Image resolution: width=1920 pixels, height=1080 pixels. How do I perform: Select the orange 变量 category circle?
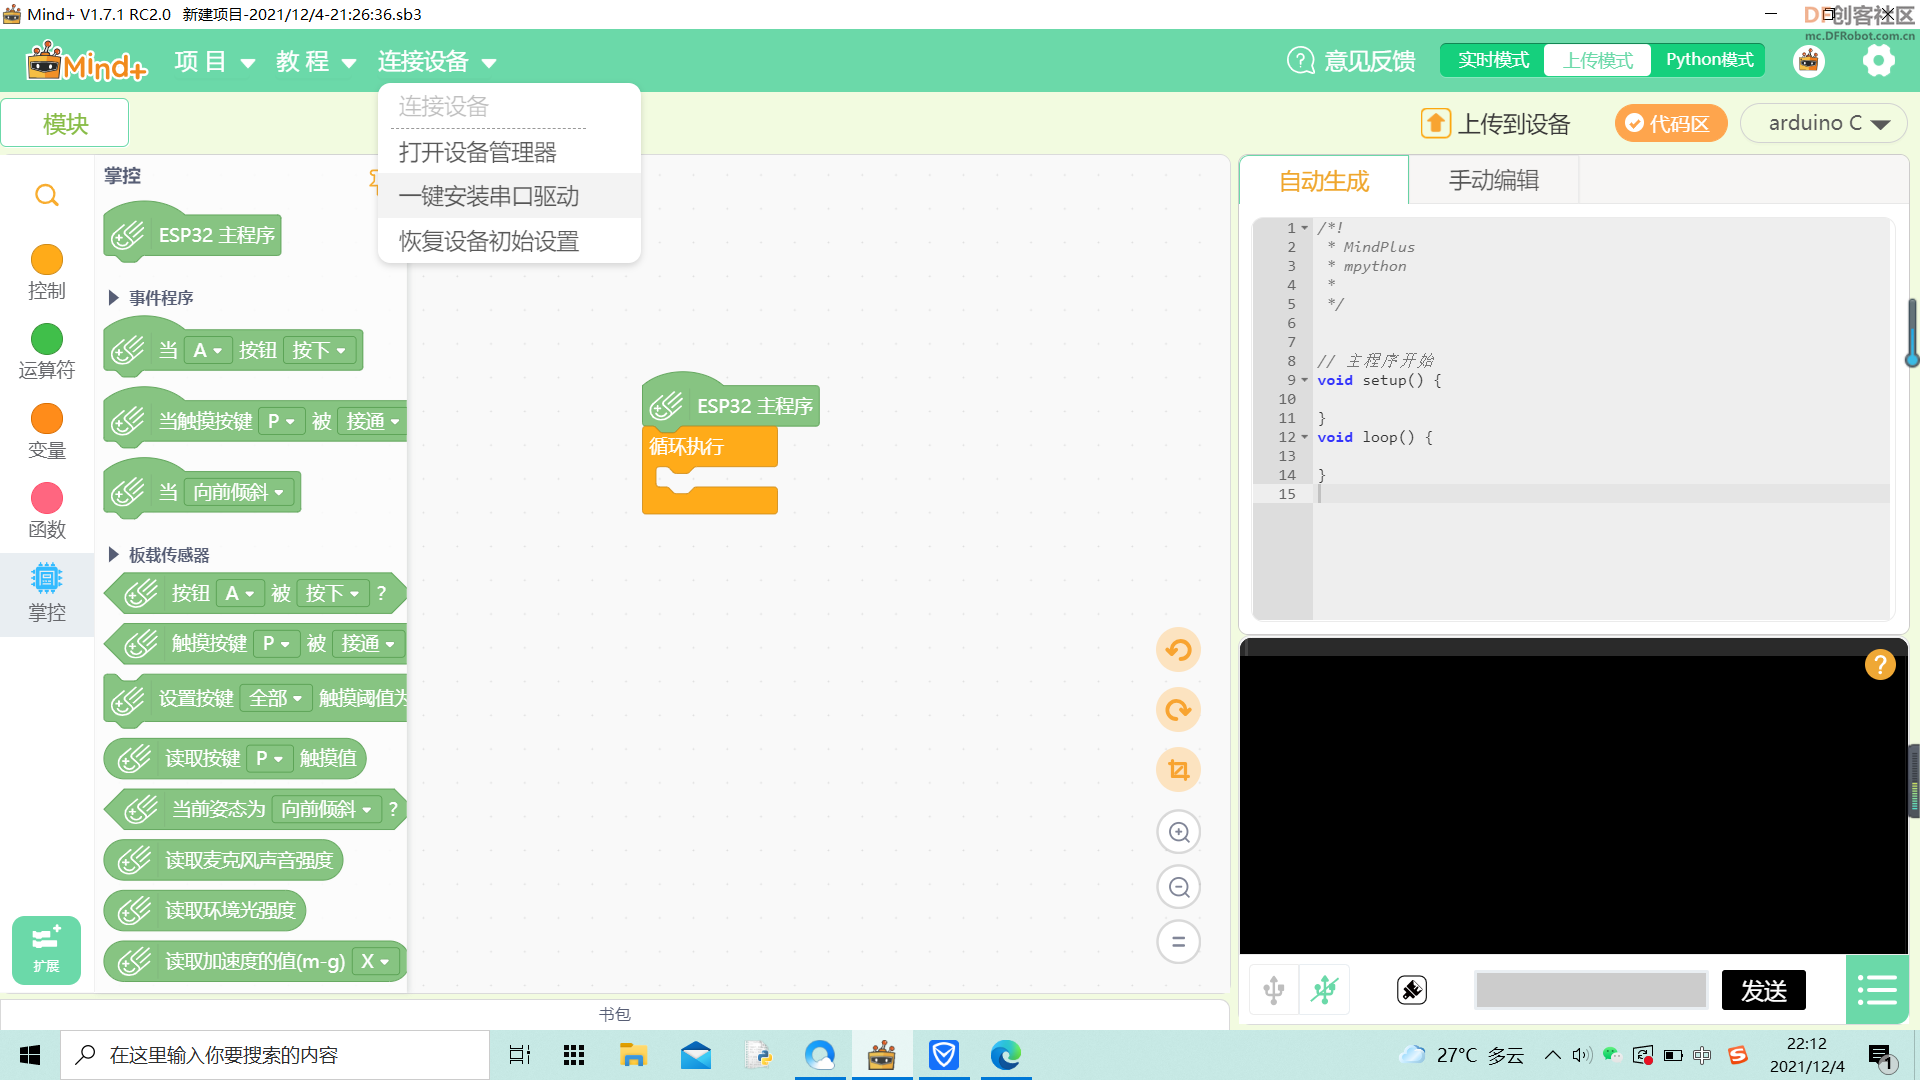(46, 419)
